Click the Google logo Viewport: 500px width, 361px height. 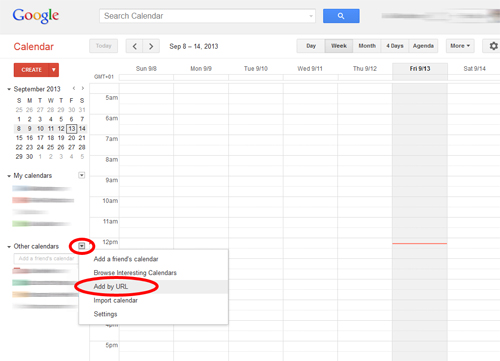click(36, 16)
